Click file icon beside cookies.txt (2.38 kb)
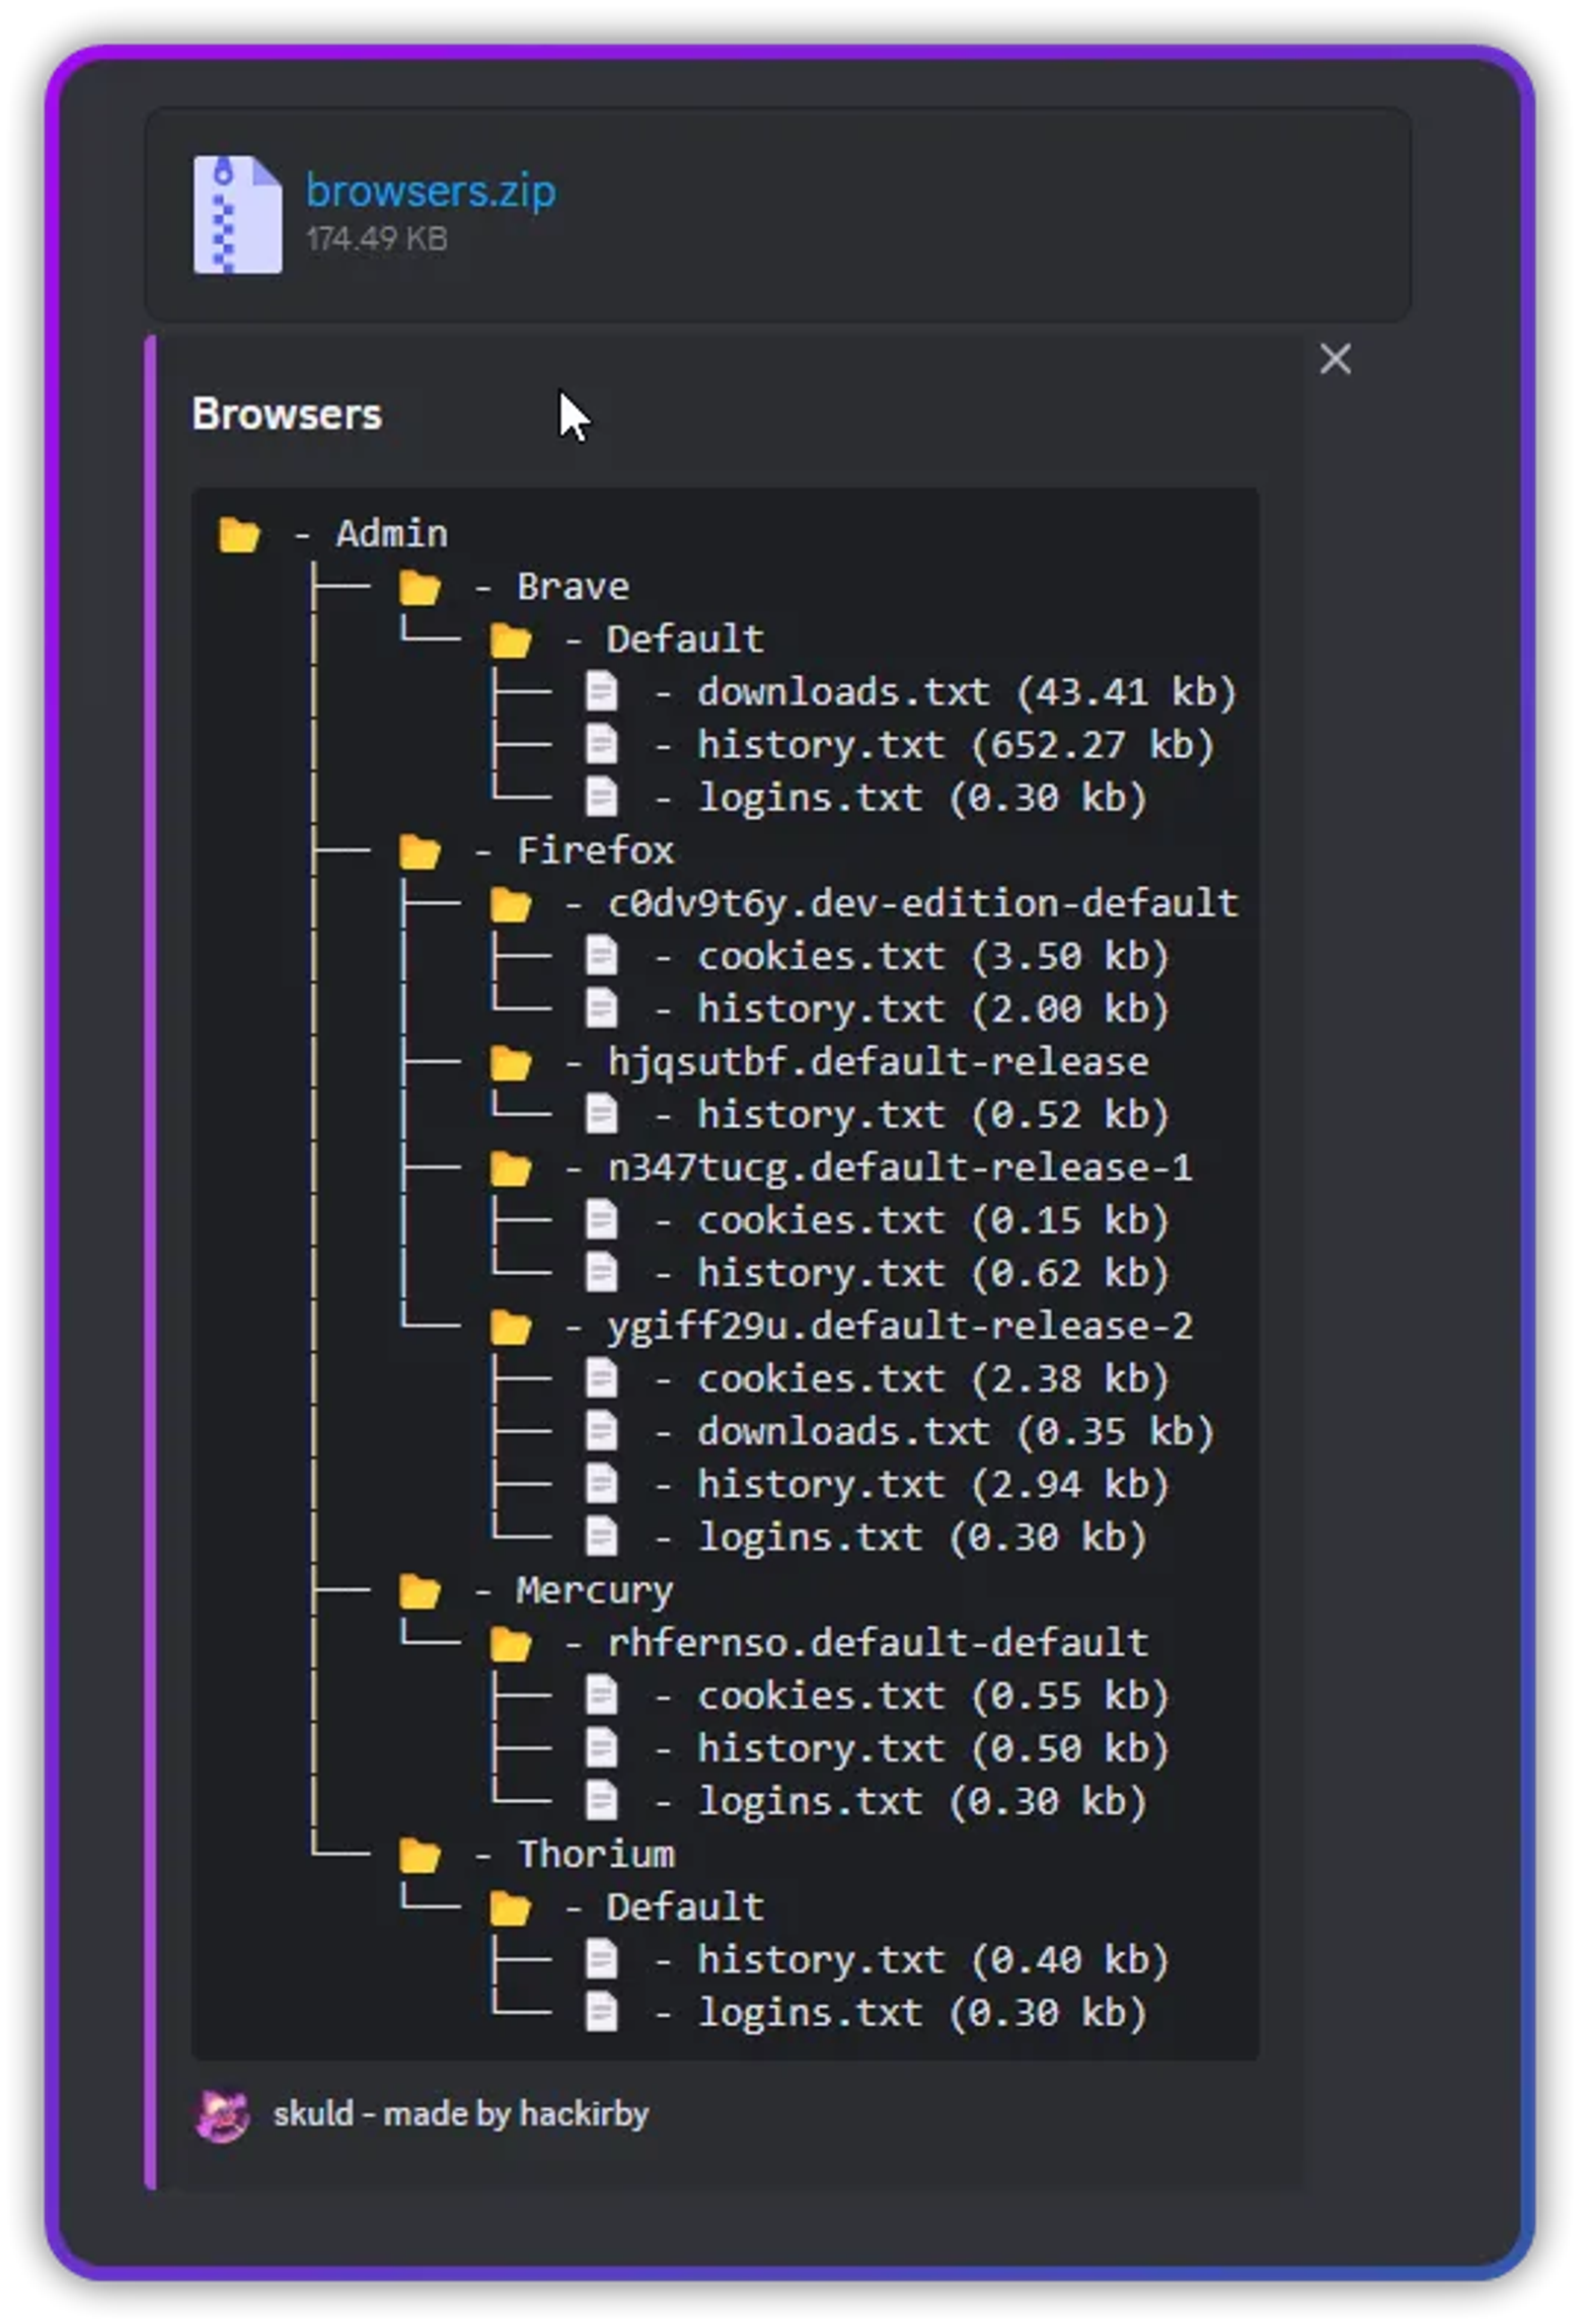Screen dimensions: 1579x2324 (601, 1380)
